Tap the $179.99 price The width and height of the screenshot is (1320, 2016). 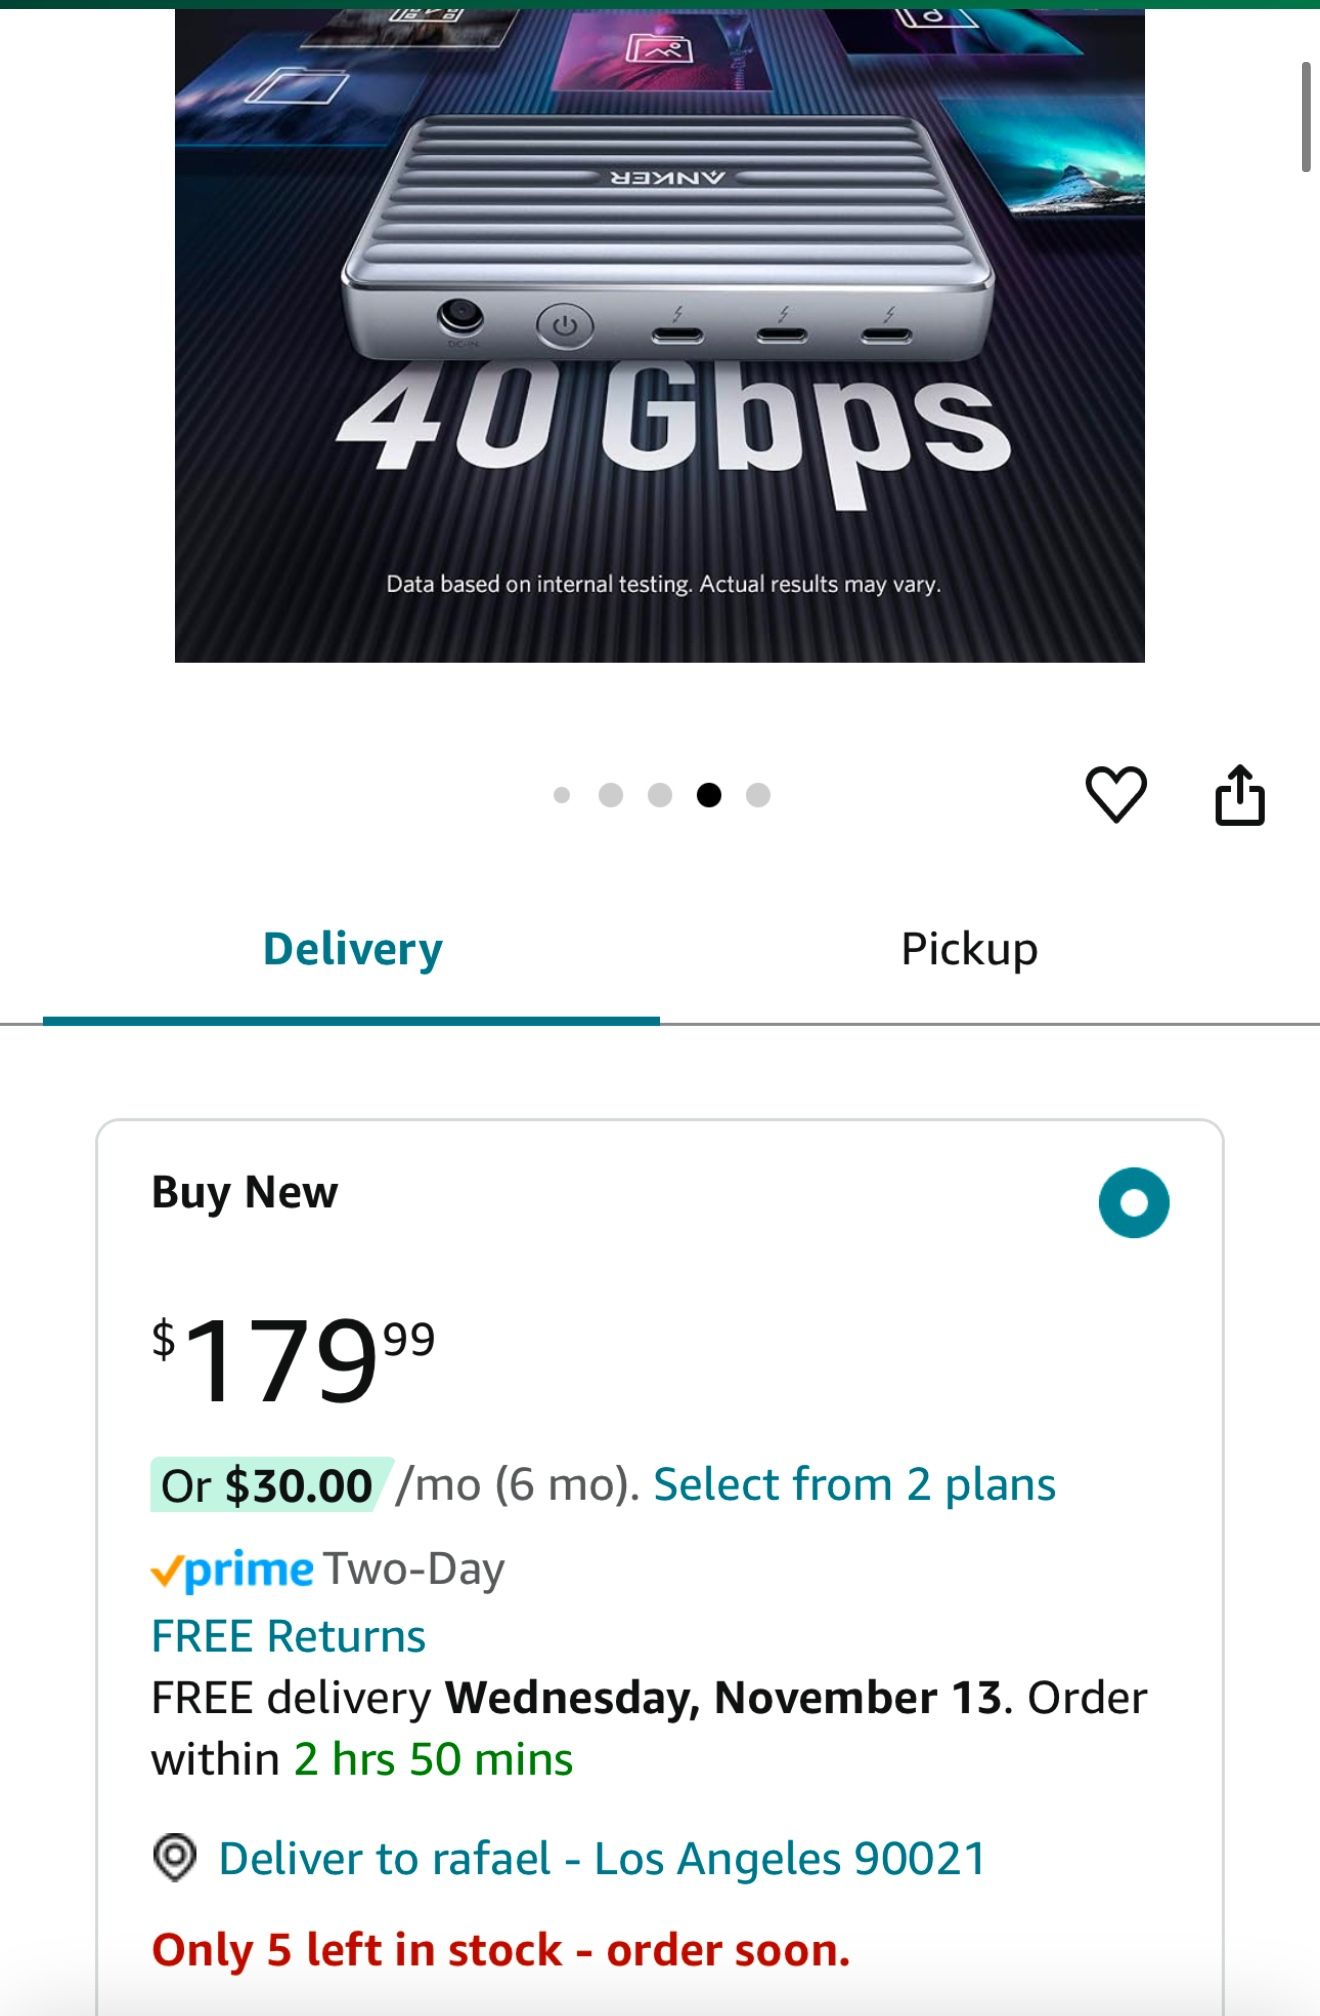(x=293, y=1360)
